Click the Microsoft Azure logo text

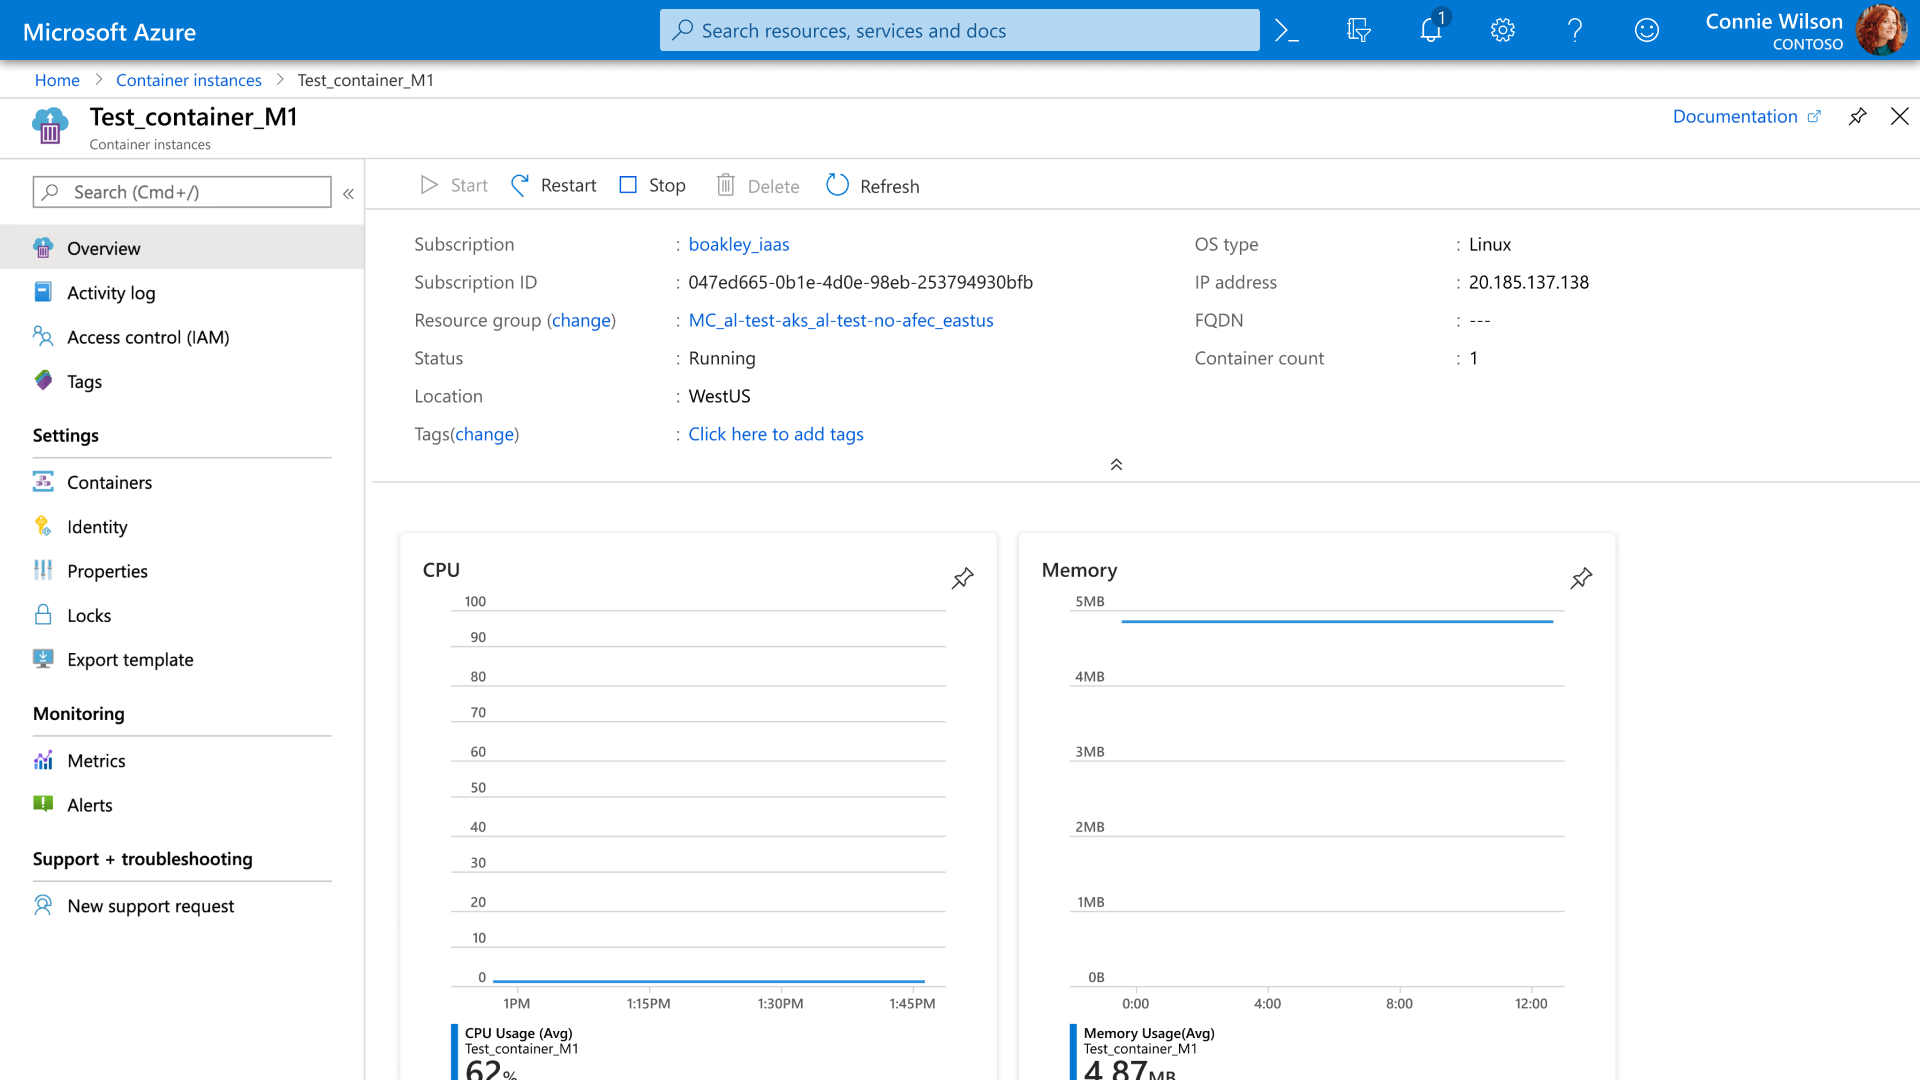tap(109, 32)
